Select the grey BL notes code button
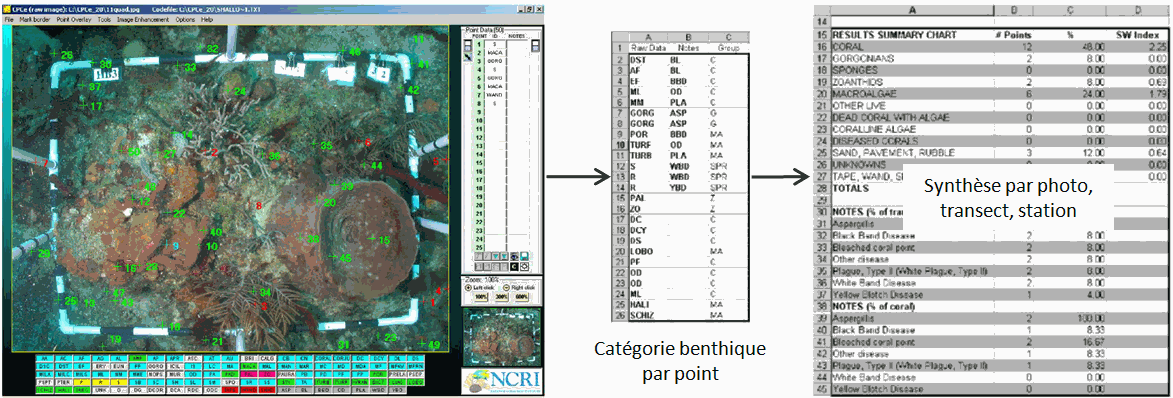The image size is (1173, 398). [x=304, y=390]
